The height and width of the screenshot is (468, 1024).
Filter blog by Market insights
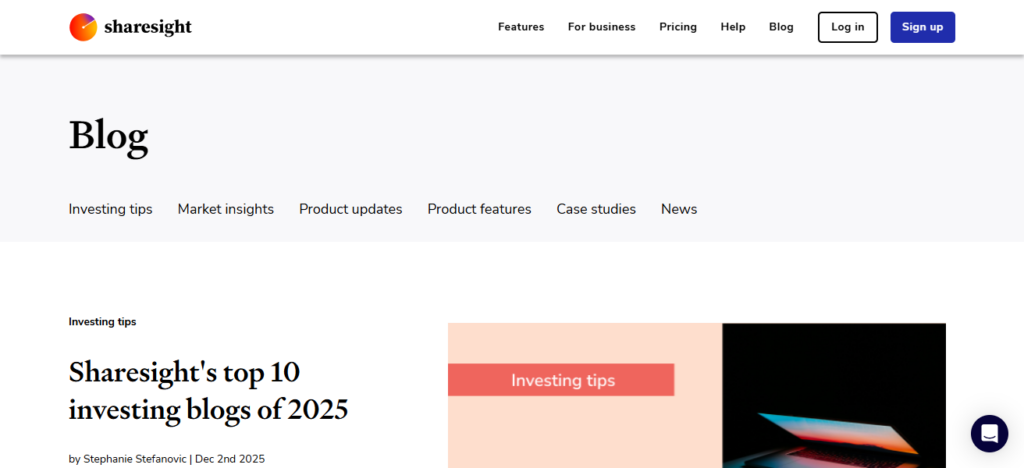tap(225, 209)
